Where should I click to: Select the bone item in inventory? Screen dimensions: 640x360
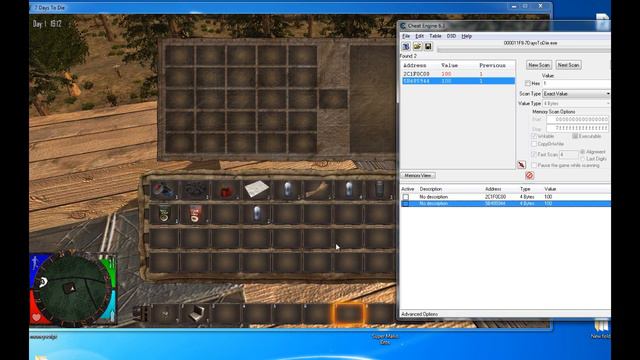click(x=318, y=189)
